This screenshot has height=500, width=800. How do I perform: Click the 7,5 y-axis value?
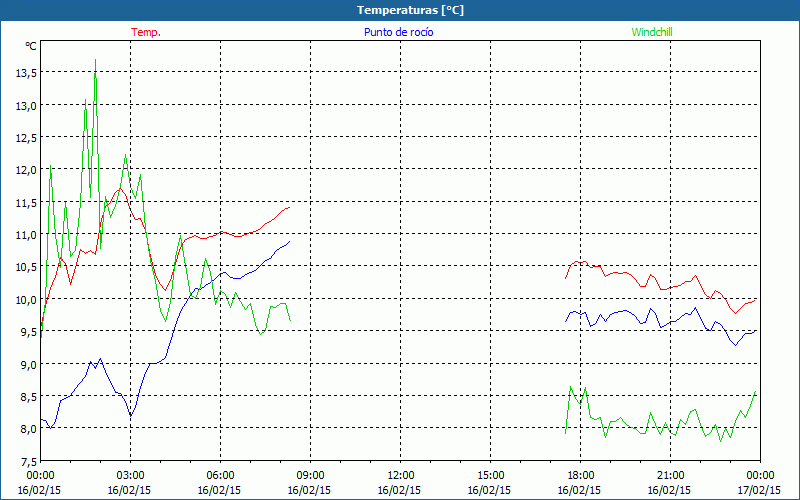(28, 461)
